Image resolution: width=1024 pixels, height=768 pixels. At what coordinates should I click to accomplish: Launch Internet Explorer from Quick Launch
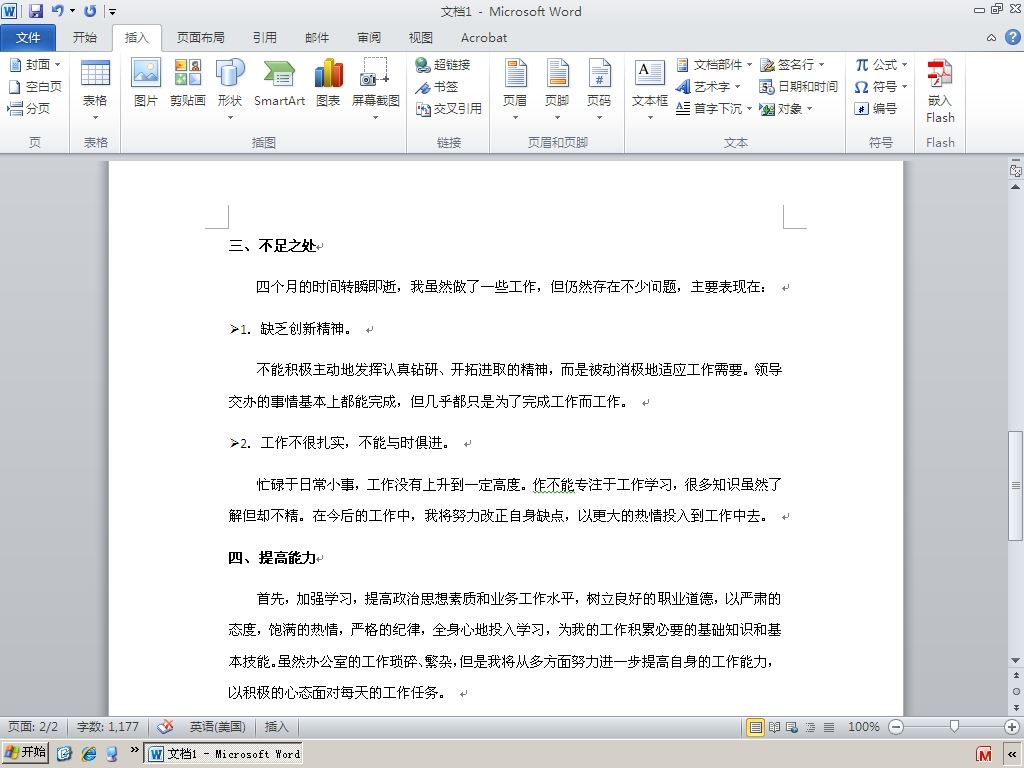tap(89, 754)
